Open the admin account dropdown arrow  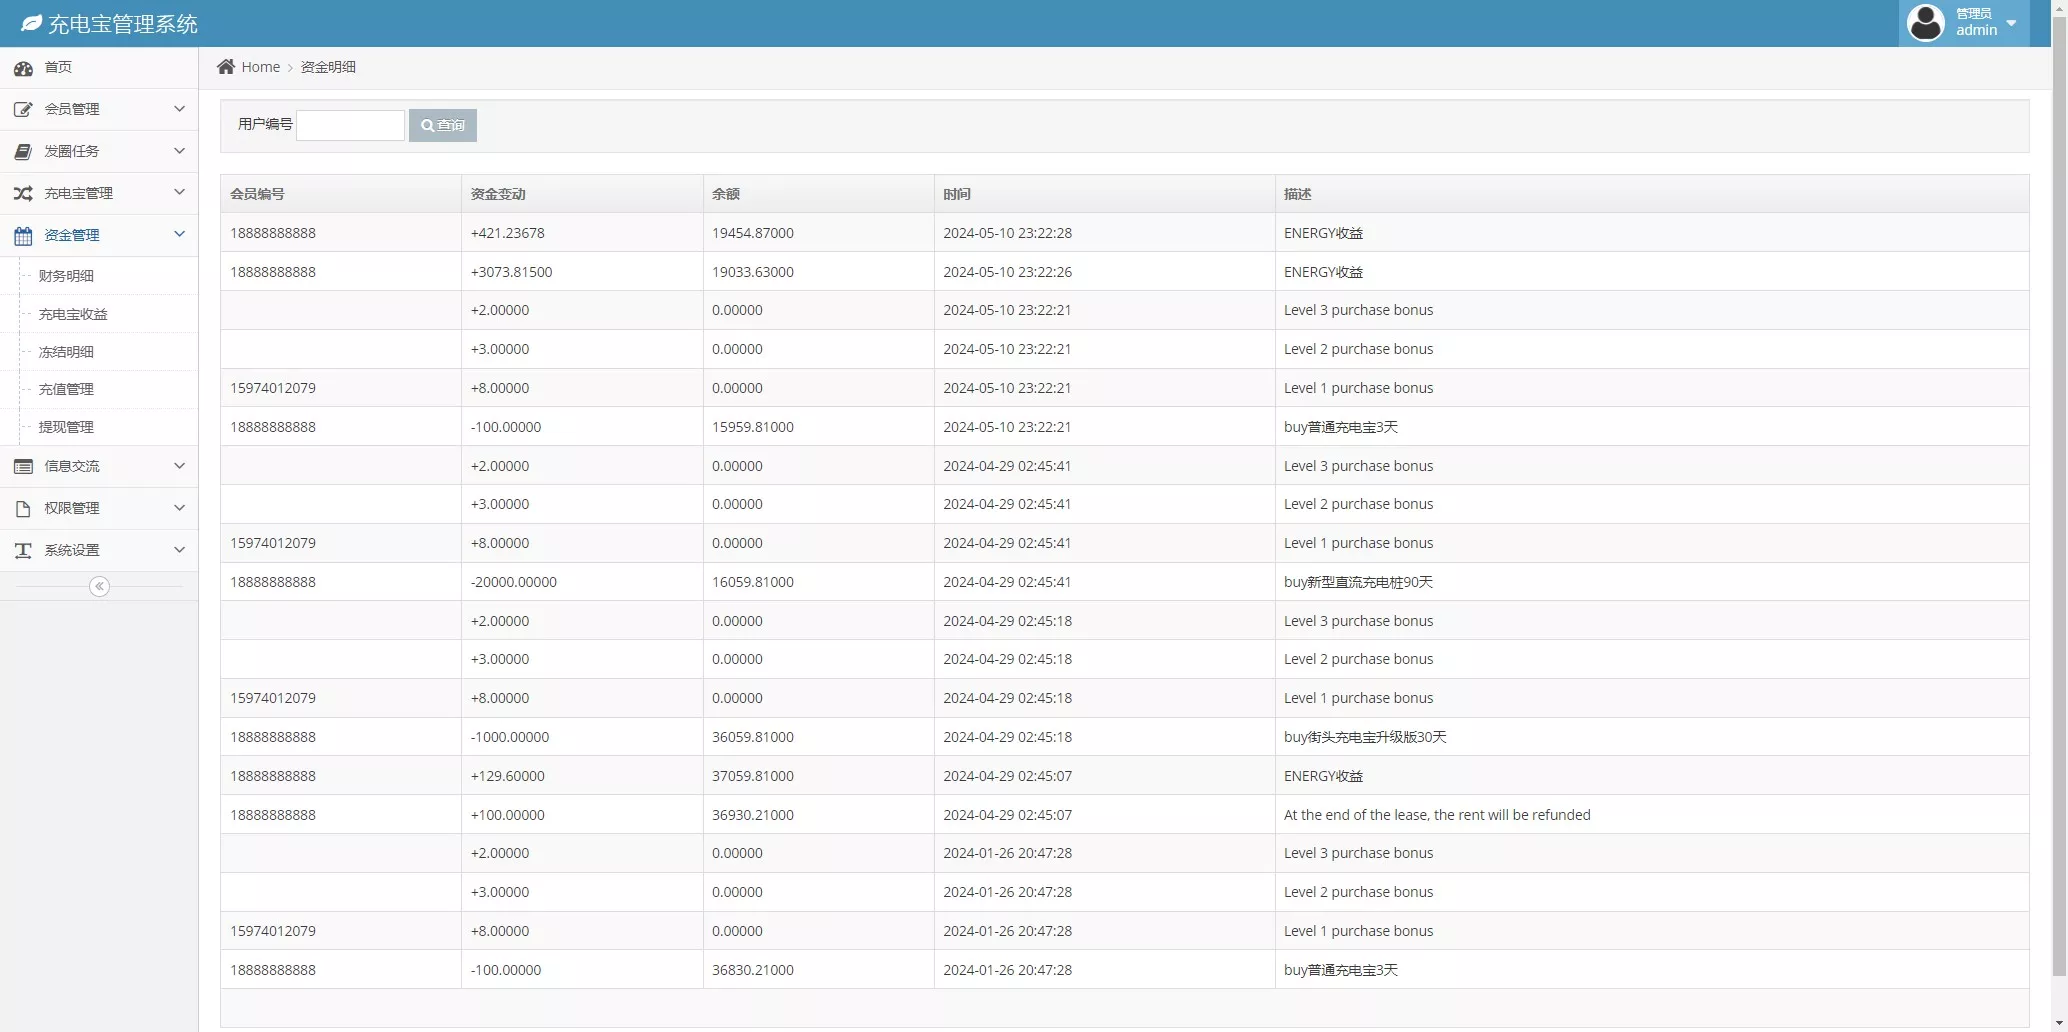2011,23
